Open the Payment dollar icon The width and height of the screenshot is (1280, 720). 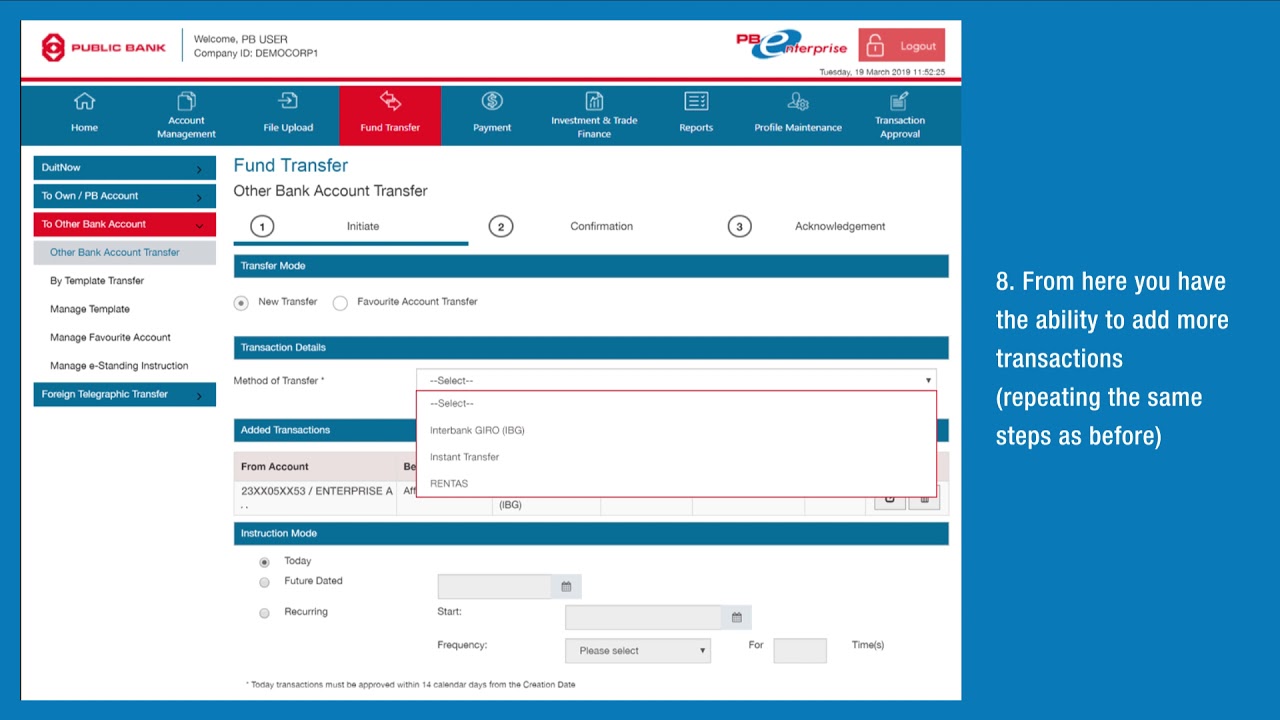[x=492, y=101]
